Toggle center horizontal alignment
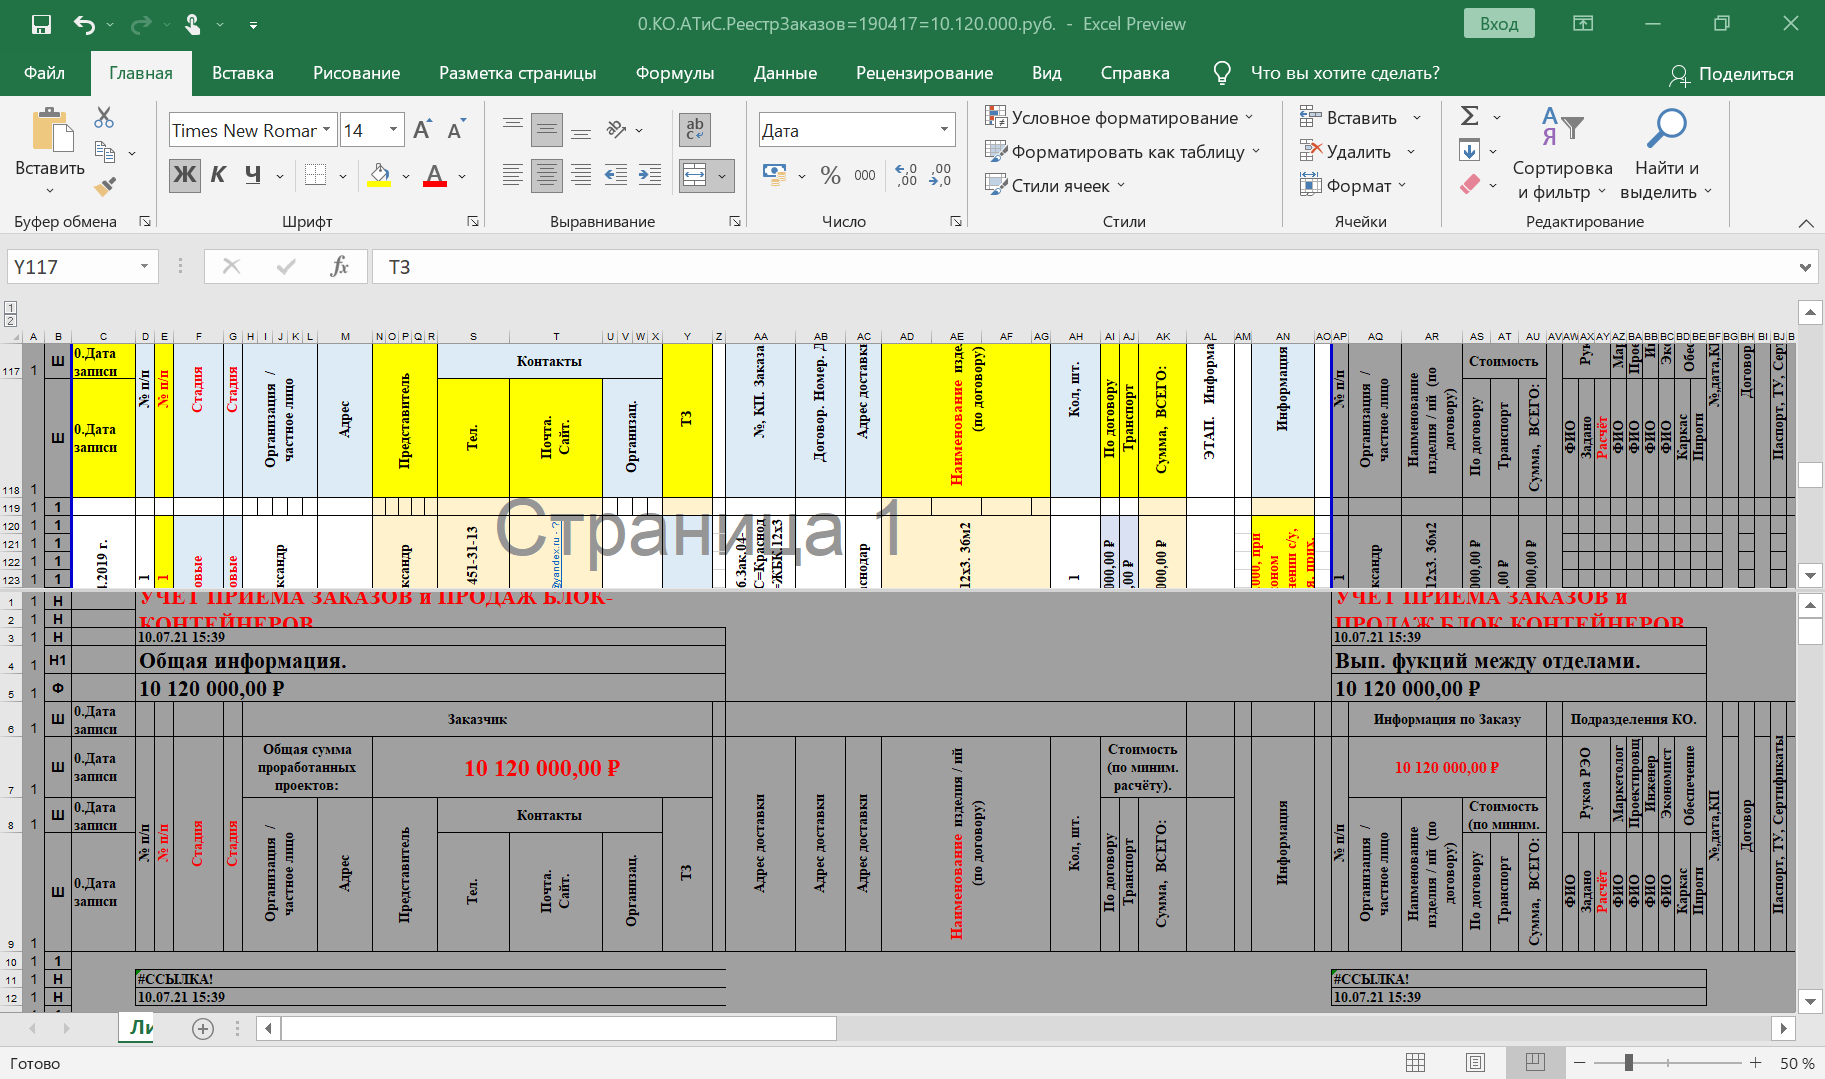This screenshot has height=1079, width=1825. 547,175
